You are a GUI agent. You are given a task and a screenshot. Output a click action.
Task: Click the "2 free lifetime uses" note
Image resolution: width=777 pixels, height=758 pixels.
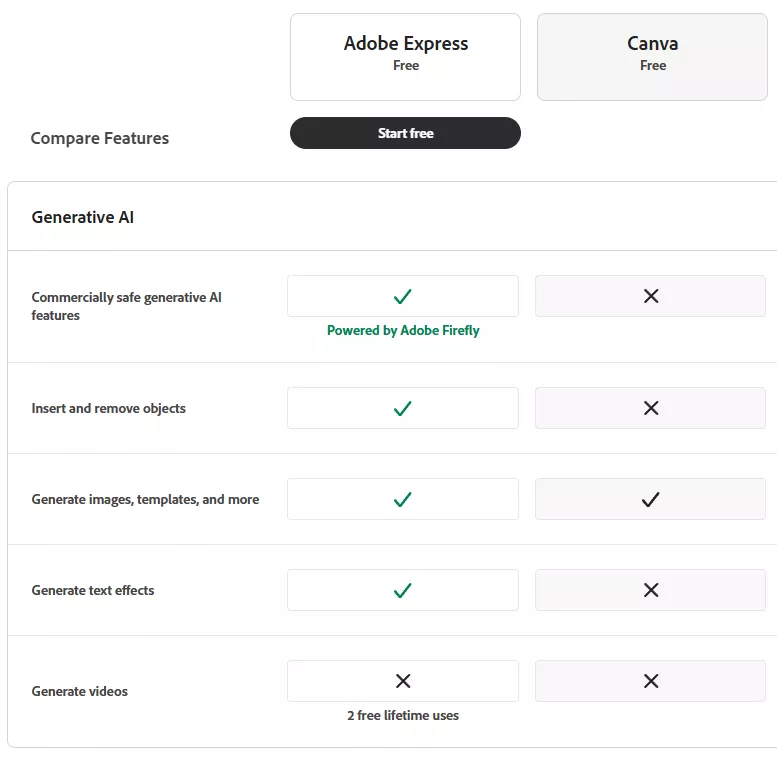403,715
